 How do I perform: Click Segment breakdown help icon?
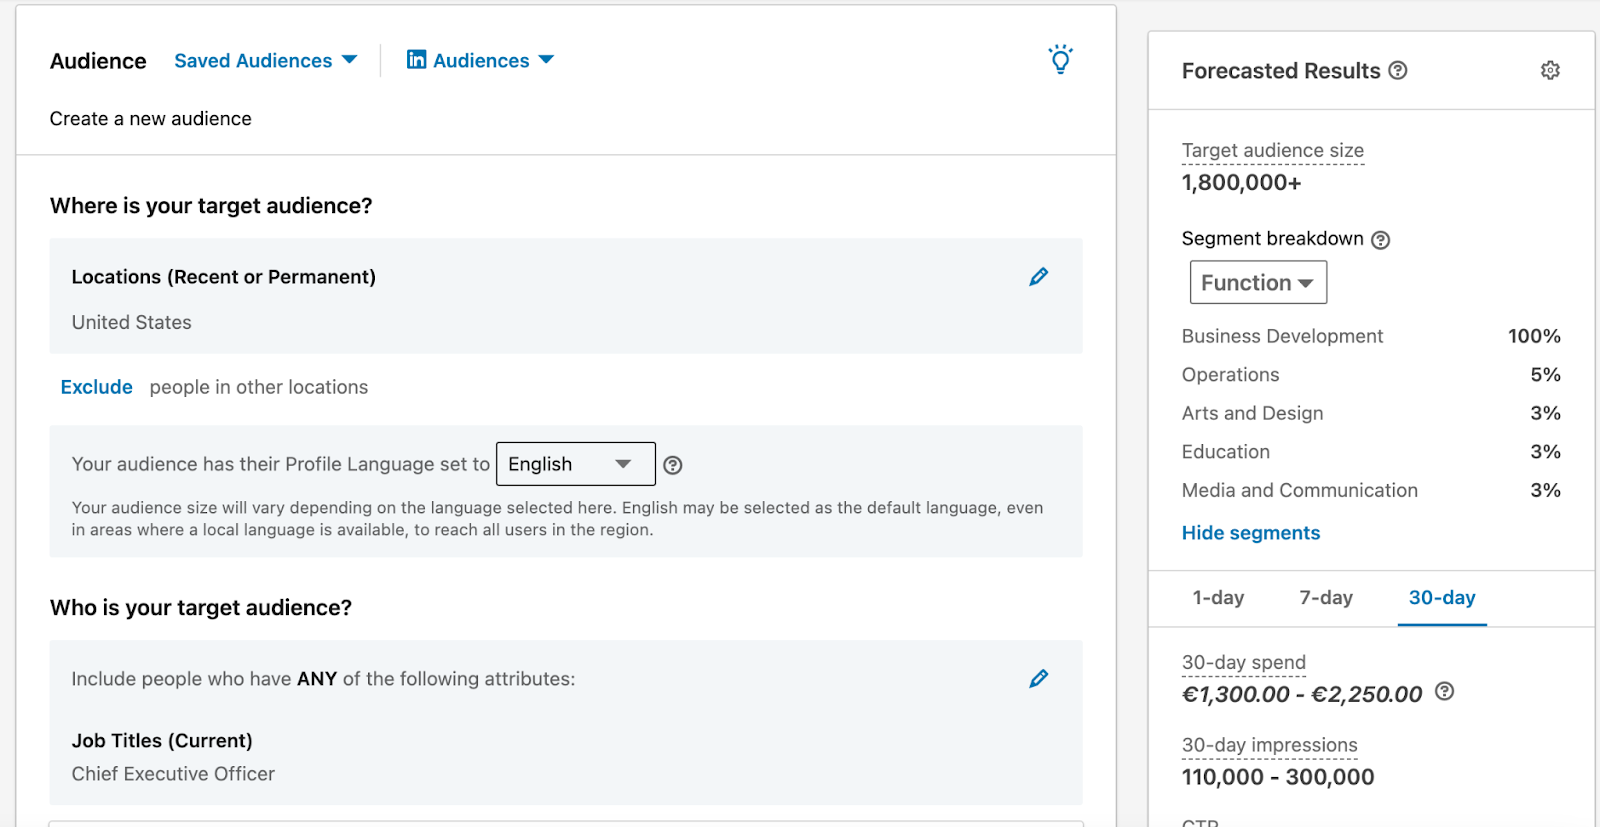(x=1380, y=240)
